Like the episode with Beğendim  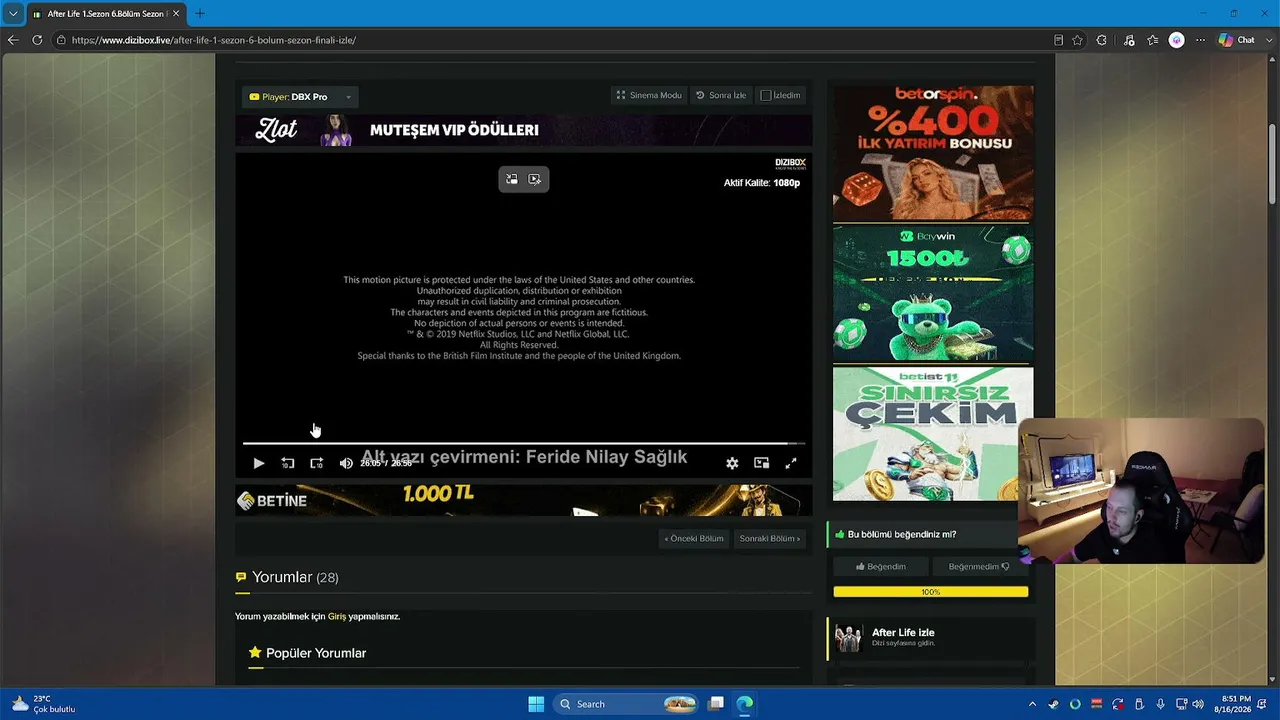(x=881, y=566)
